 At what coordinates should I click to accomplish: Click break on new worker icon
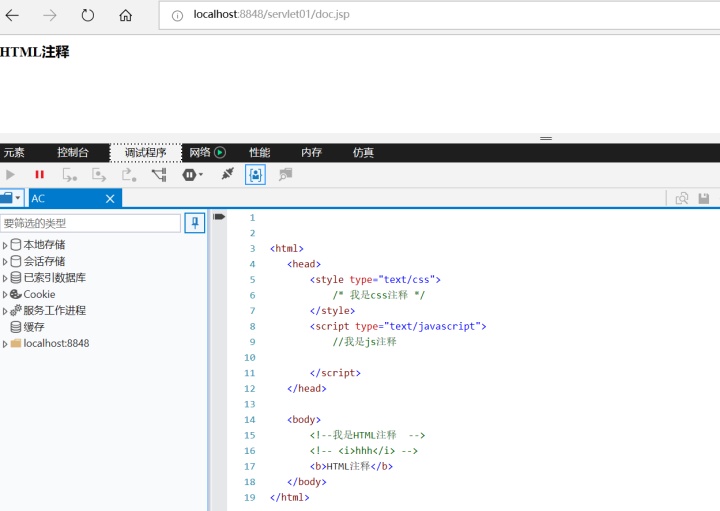coord(159,175)
